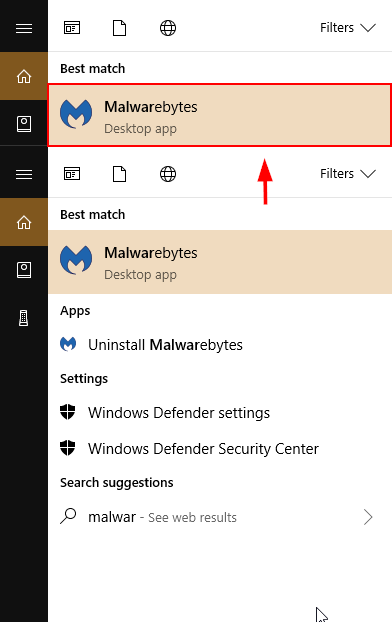
Task: Click the lower Web globe filter icon
Action: (168, 174)
